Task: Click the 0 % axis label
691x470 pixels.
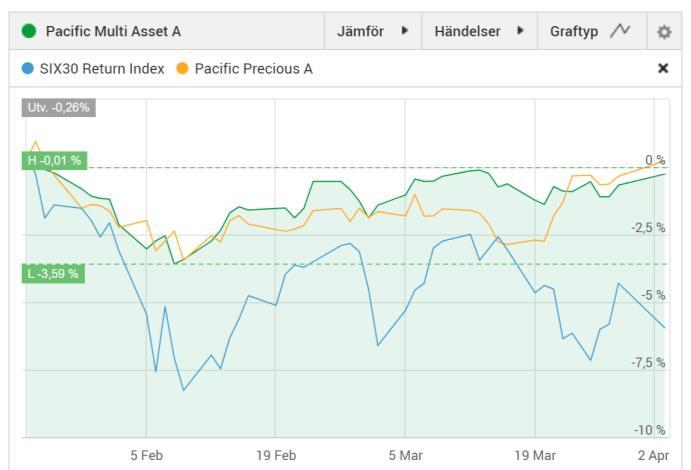Action: pyautogui.click(x=655, y=160)
